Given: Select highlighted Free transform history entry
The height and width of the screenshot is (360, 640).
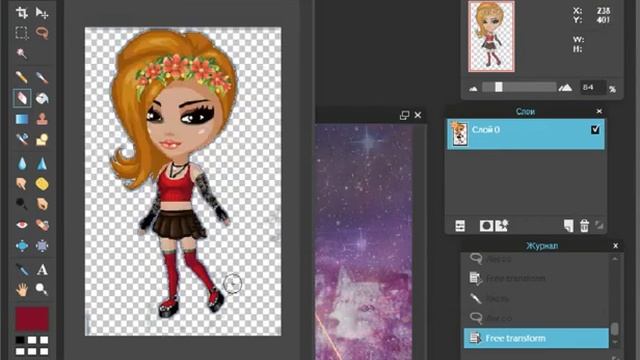Looking at the screenshot, I should pyautogui.click(x=536, y=338).
